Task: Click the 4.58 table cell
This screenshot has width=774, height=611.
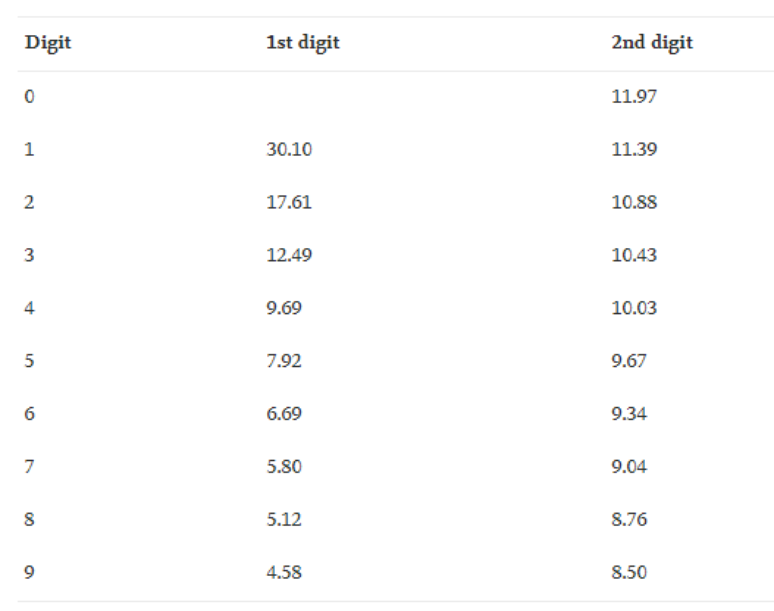Action: point(283,573)
